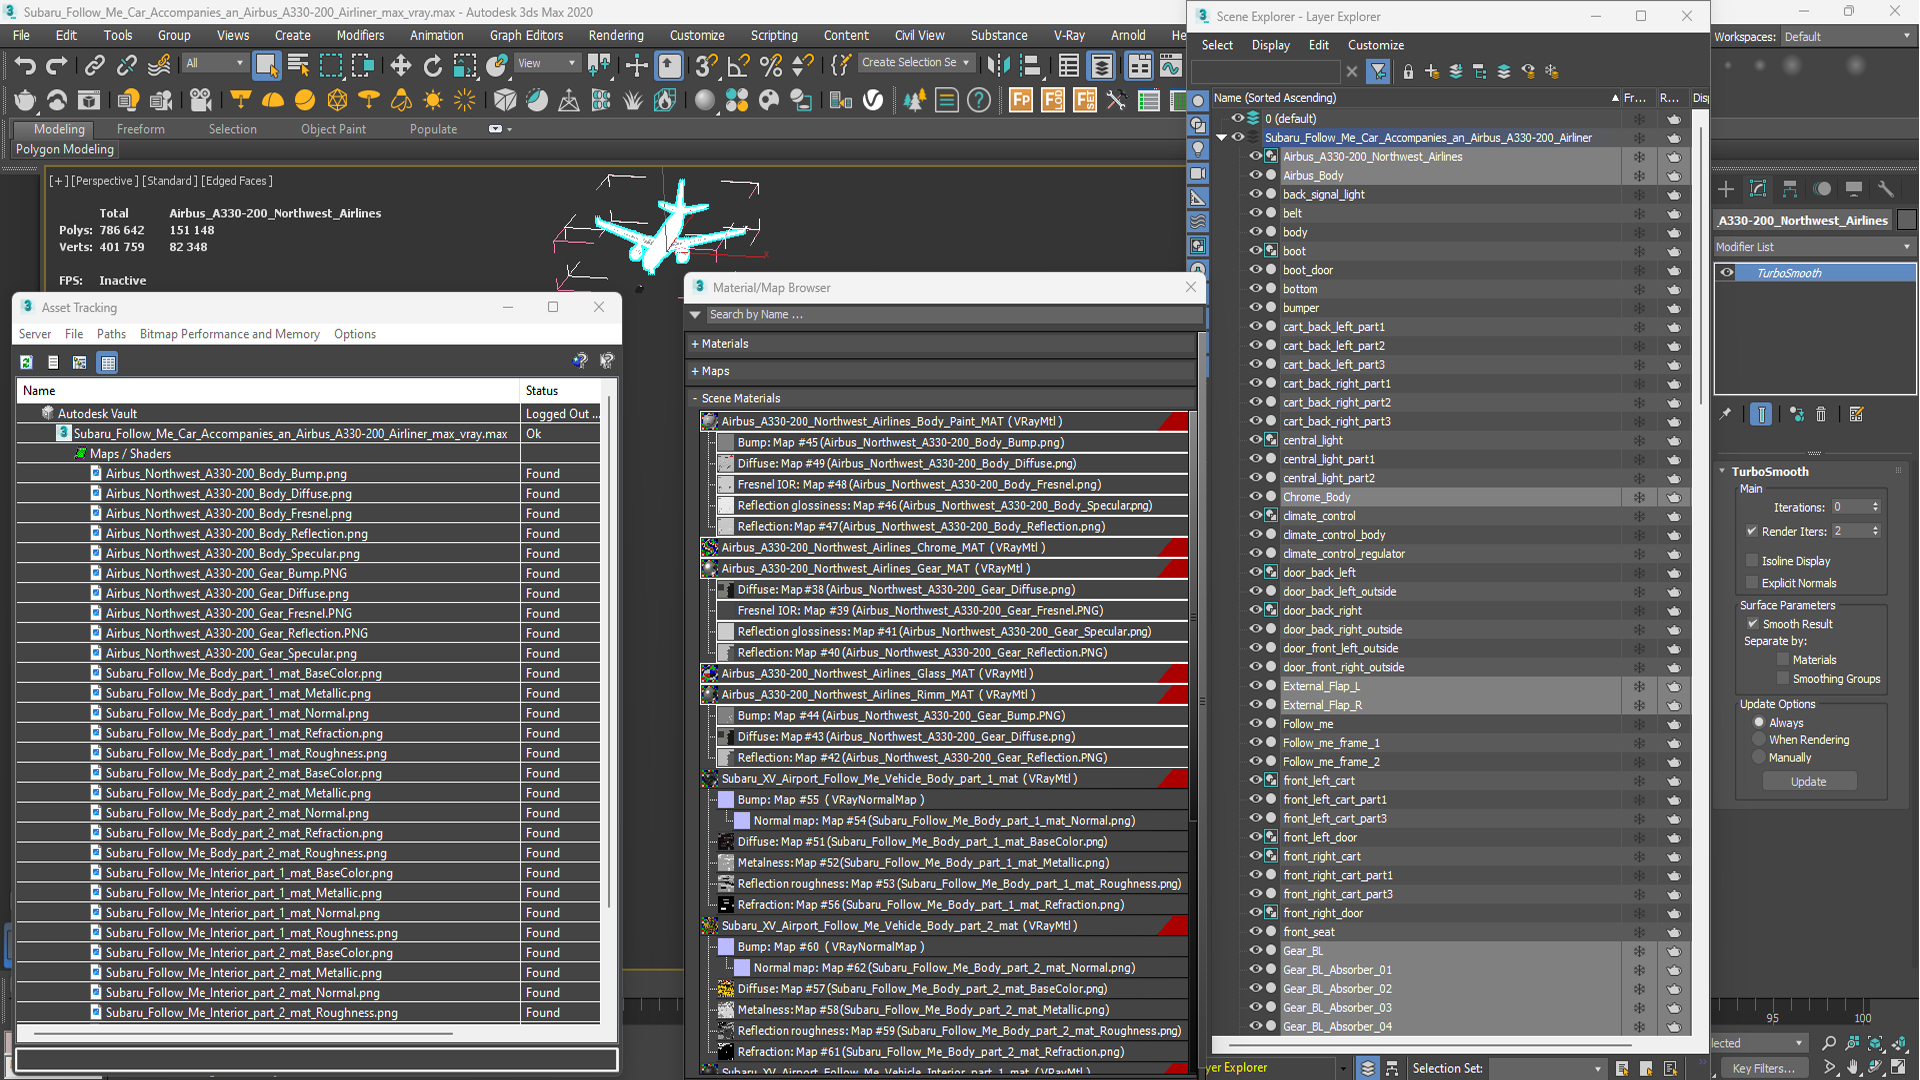
Task: Click the Mirror tool icon
Action: pyautogui.click(x=997, y=66)
